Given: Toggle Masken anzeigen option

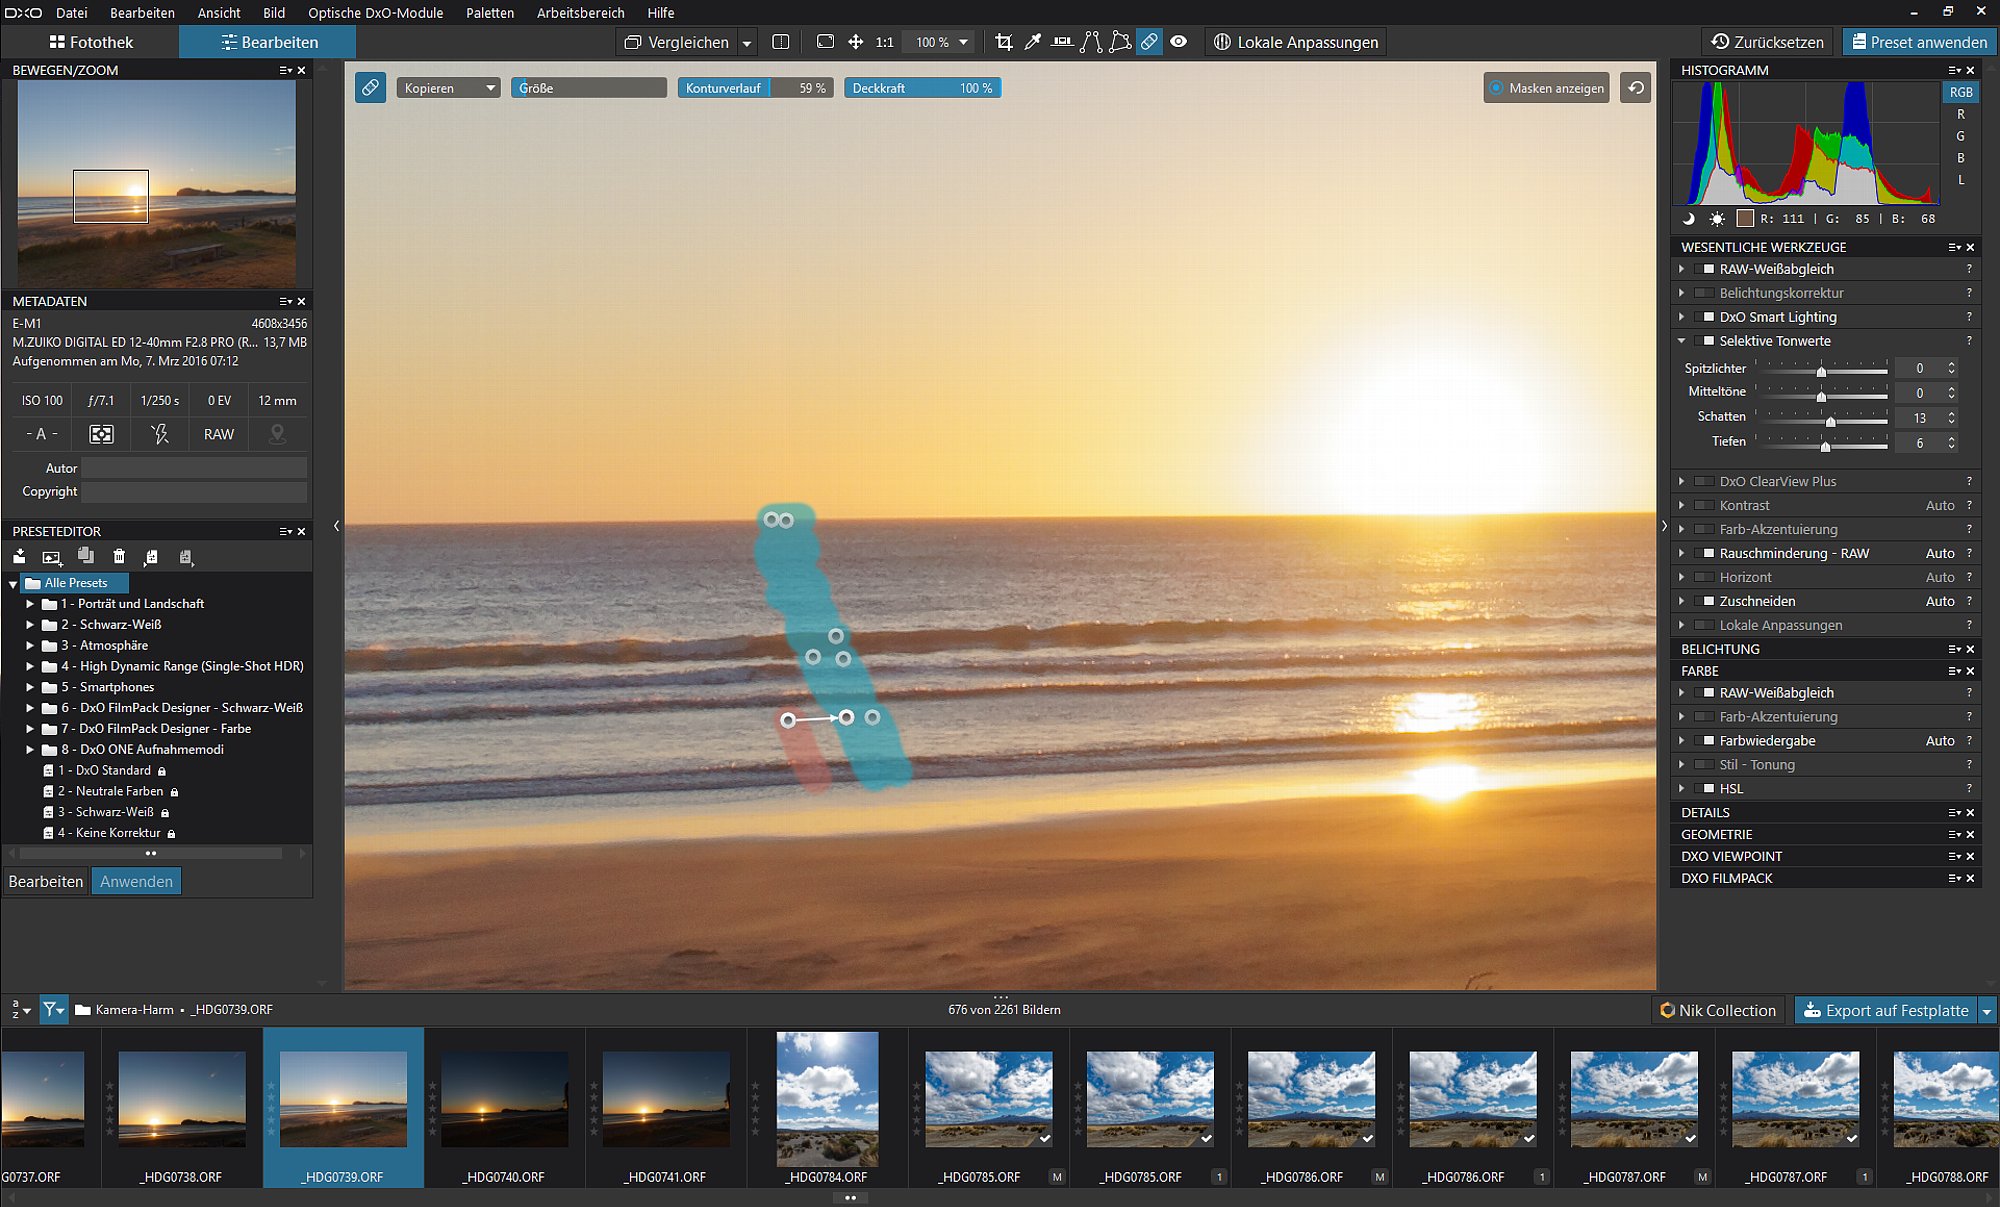Looking at the screenshot, I should pyautogui.click(x=1546, y=88).
